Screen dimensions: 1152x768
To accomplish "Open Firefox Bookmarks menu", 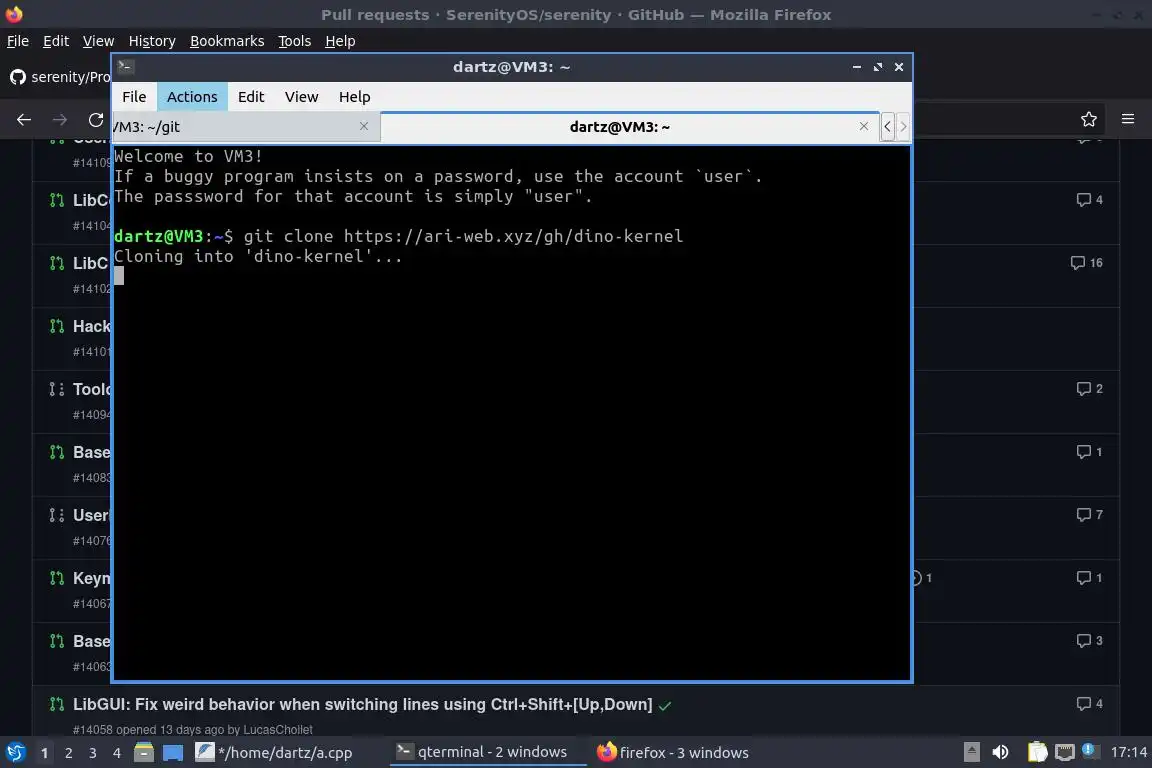I will pos(227,41).
